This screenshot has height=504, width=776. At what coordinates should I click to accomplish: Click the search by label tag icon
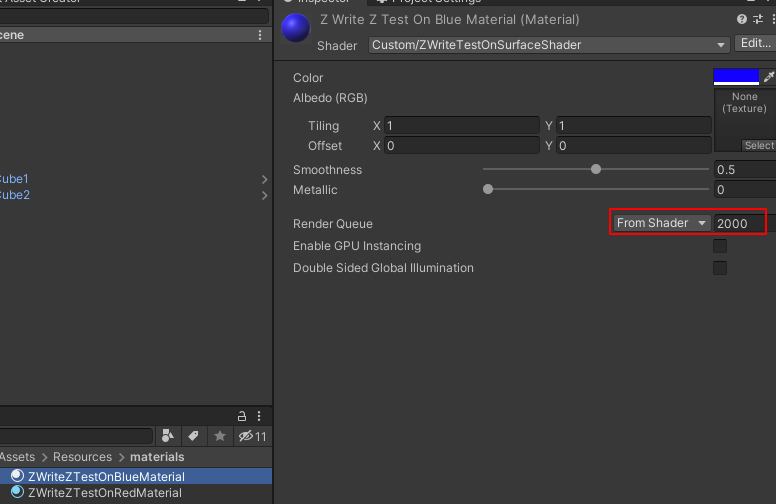pos(194,436)
